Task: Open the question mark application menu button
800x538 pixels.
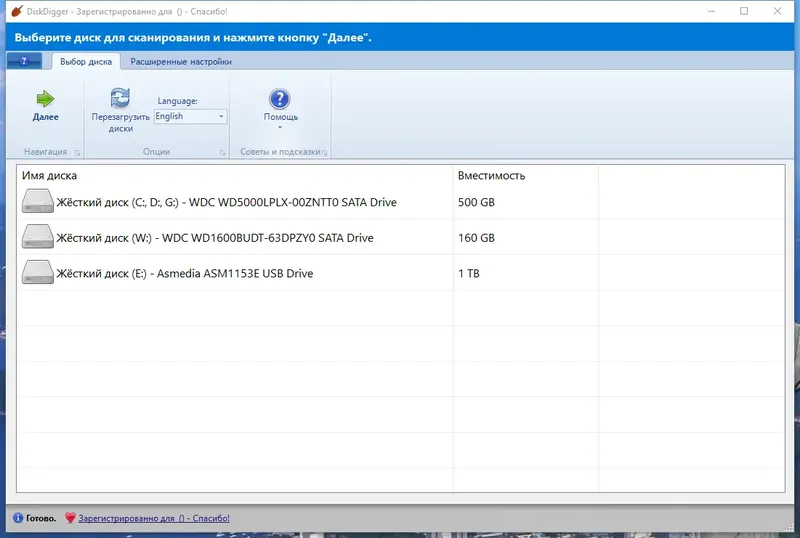Action: tap(24, 61)
